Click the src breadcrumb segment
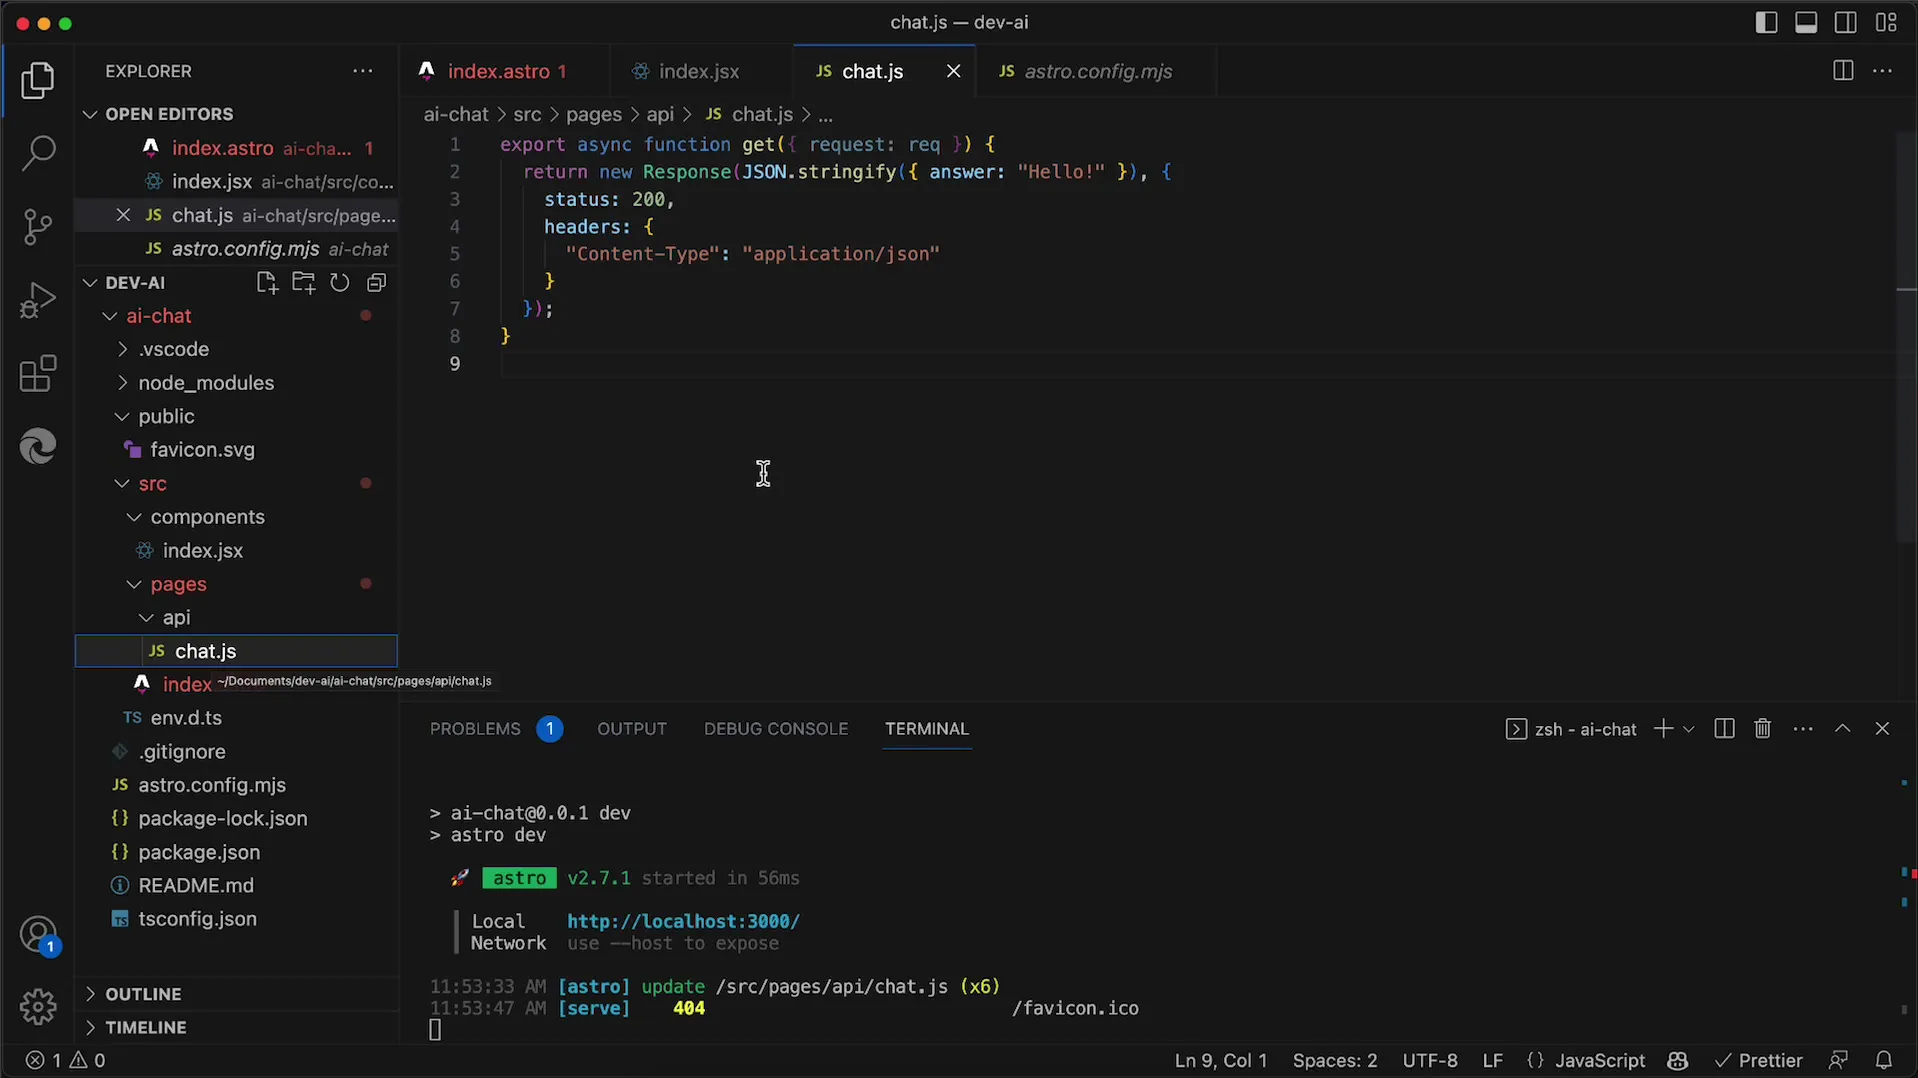Viewport: 1918px width, 1078px height. coord(527,115)
